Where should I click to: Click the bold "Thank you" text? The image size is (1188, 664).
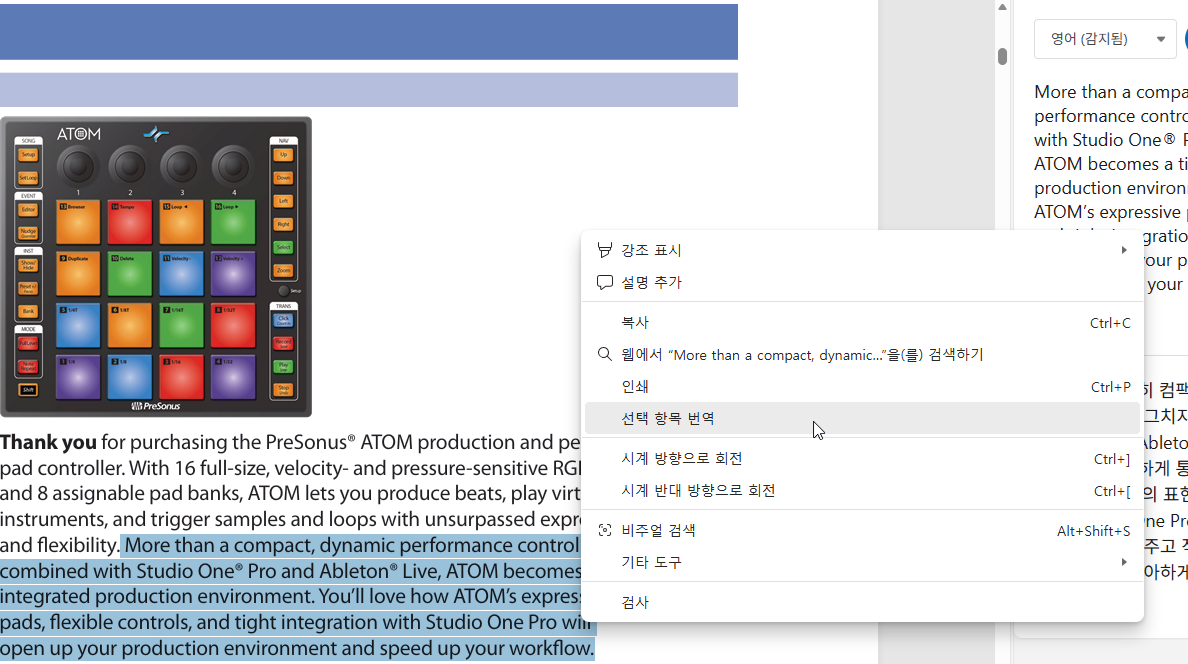pyautogui.click(x=48, y=442)
